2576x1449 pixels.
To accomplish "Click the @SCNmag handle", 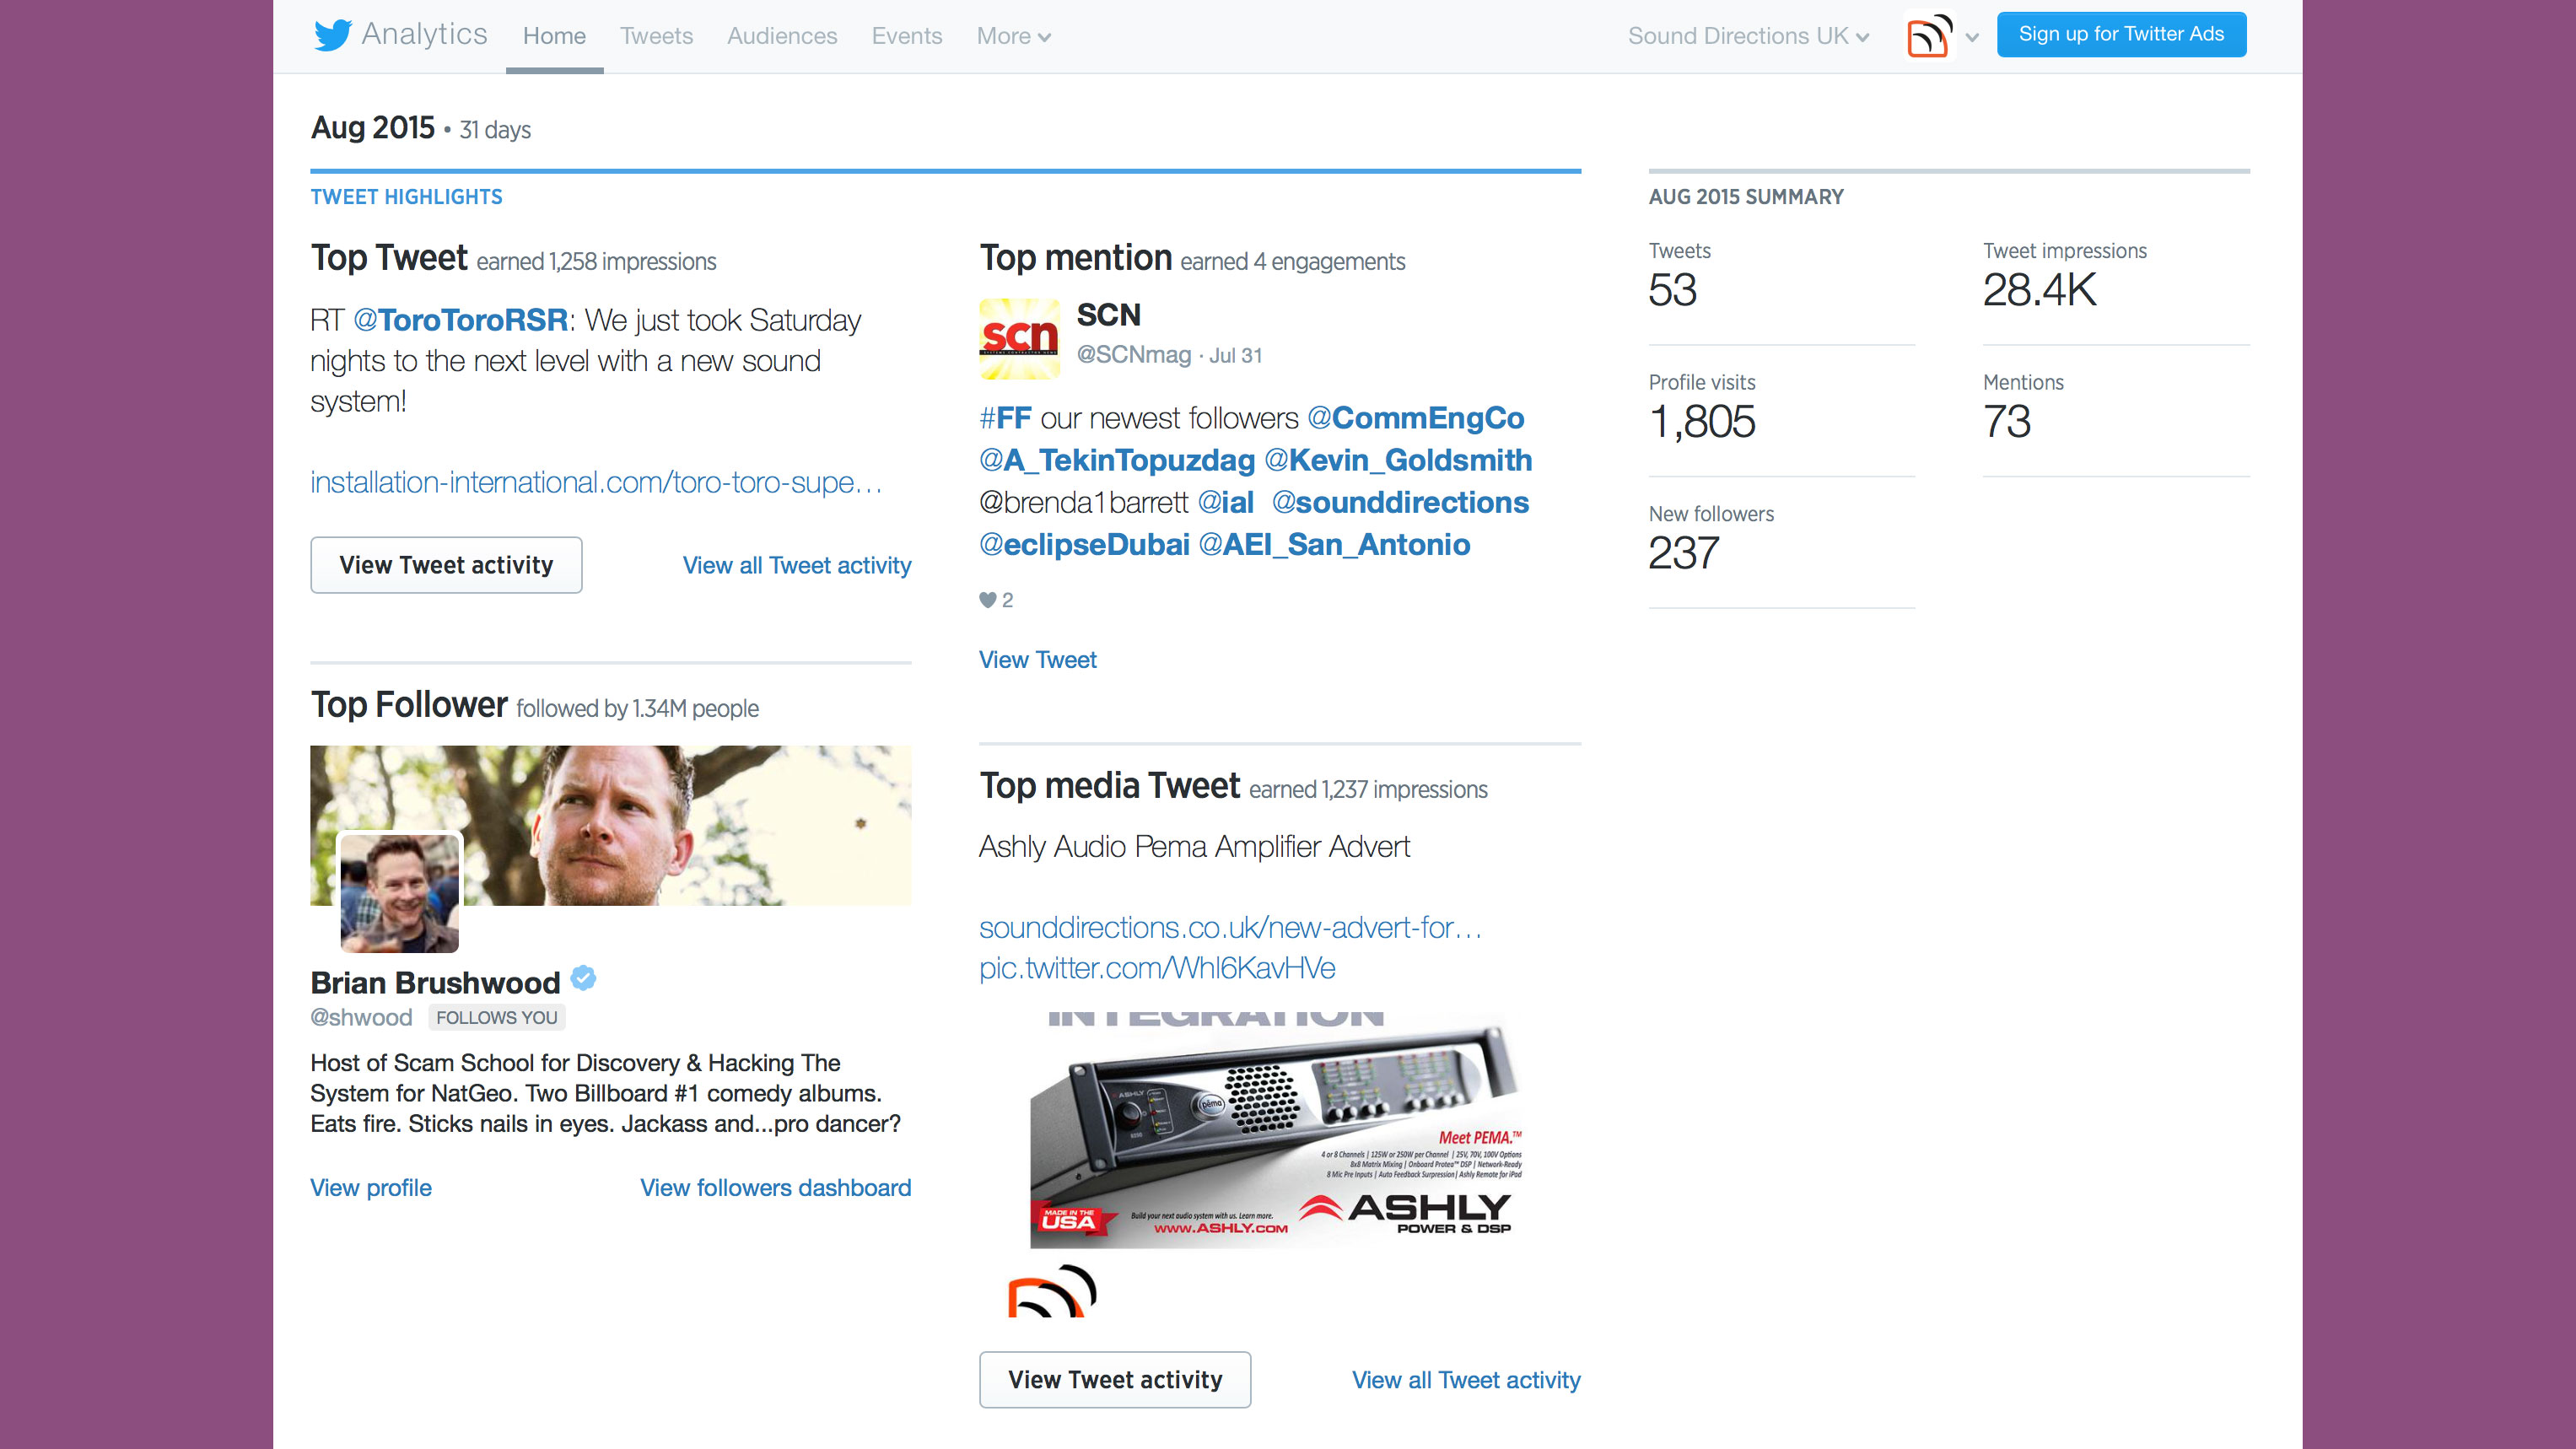I will 1133,355.
